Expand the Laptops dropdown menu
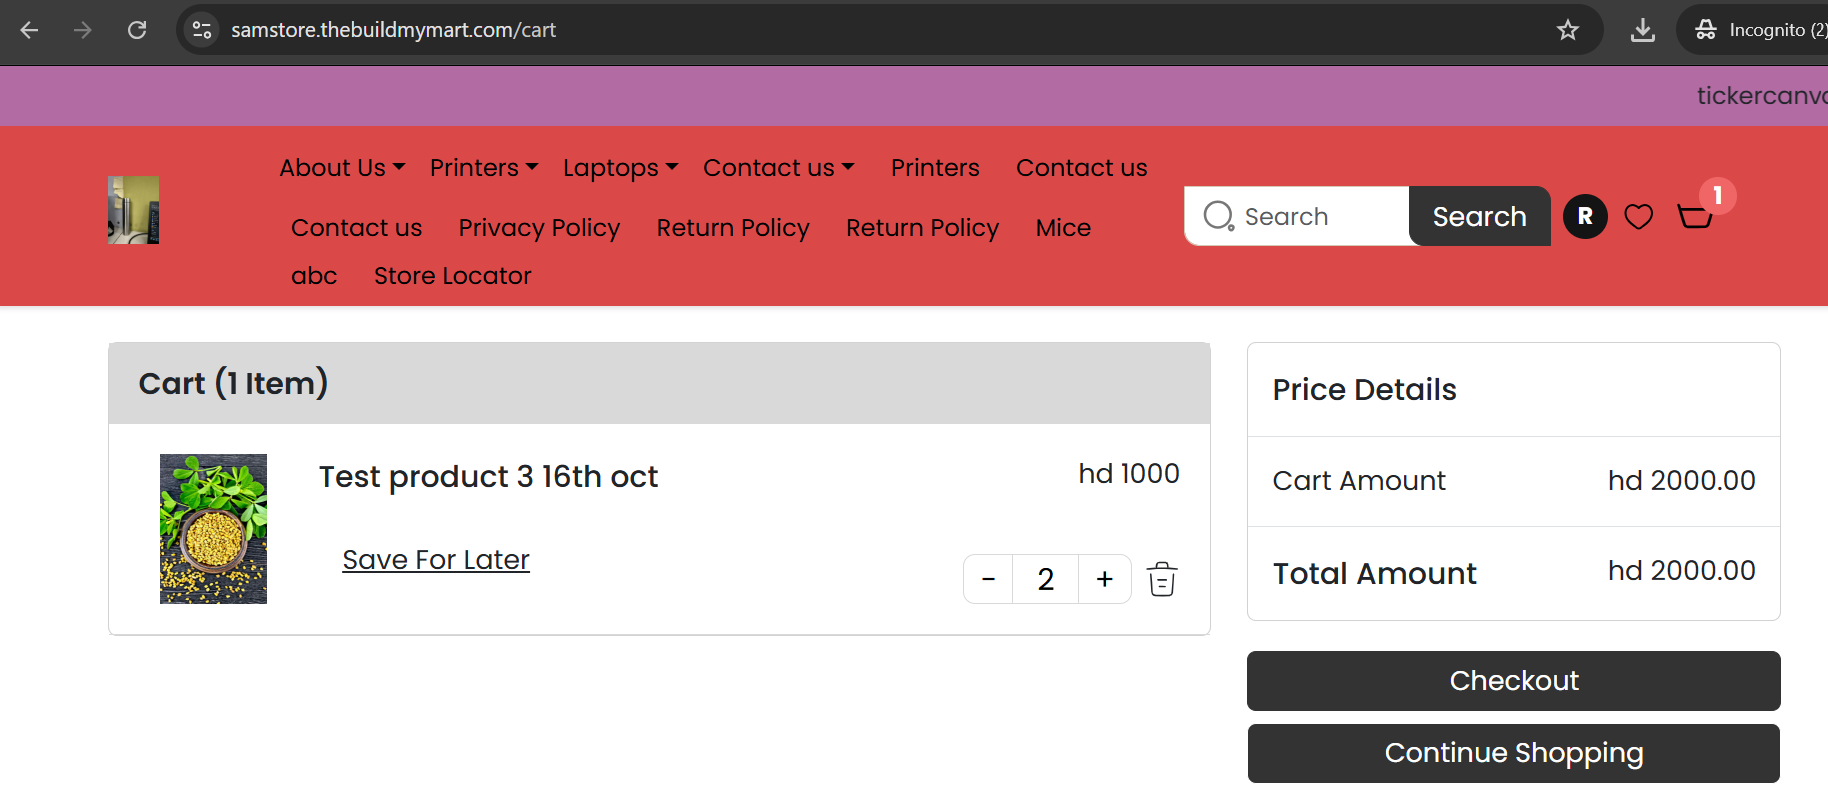The image size is (1828, 810). pos(620,167)
